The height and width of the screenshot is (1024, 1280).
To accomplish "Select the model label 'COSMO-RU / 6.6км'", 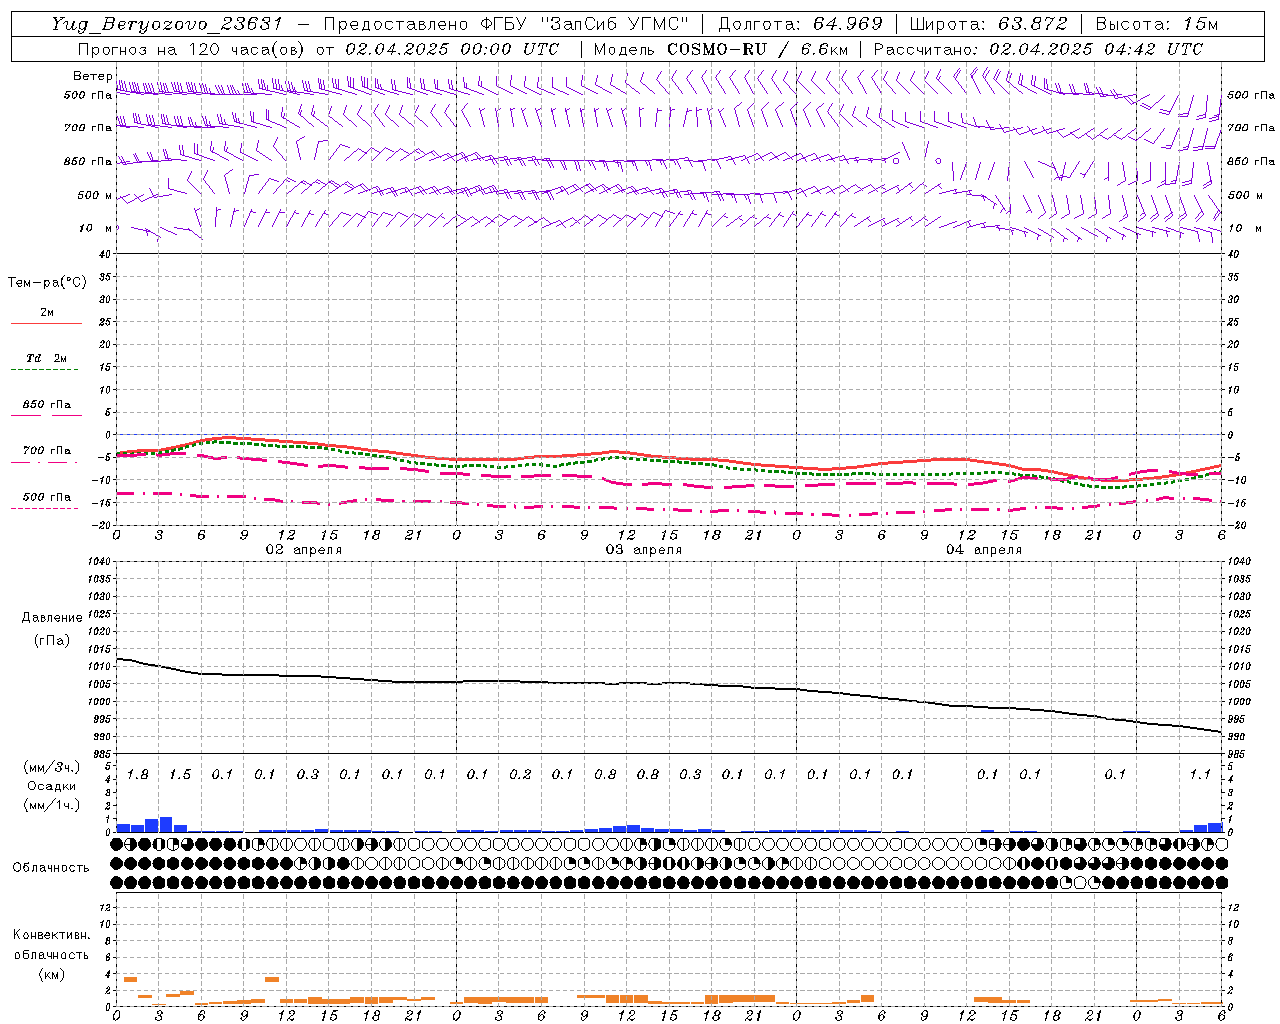I will click(x=757, y=49).
